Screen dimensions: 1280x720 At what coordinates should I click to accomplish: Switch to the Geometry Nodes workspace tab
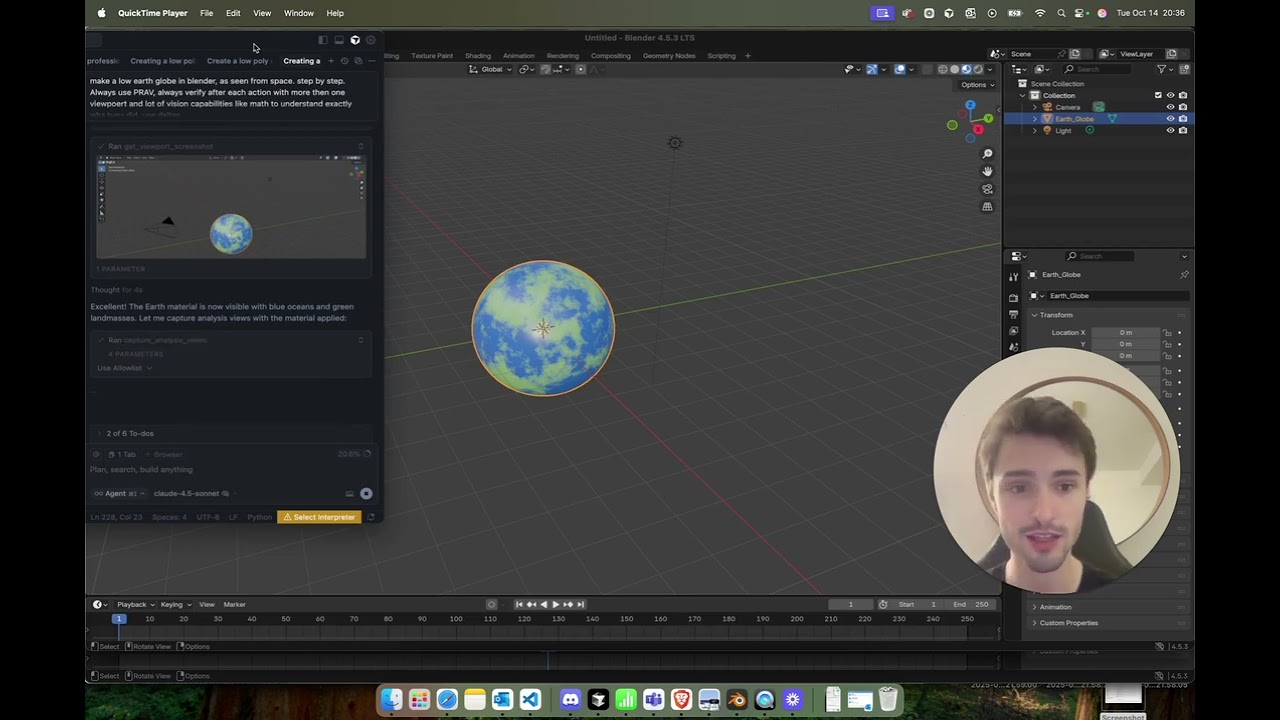669,56
